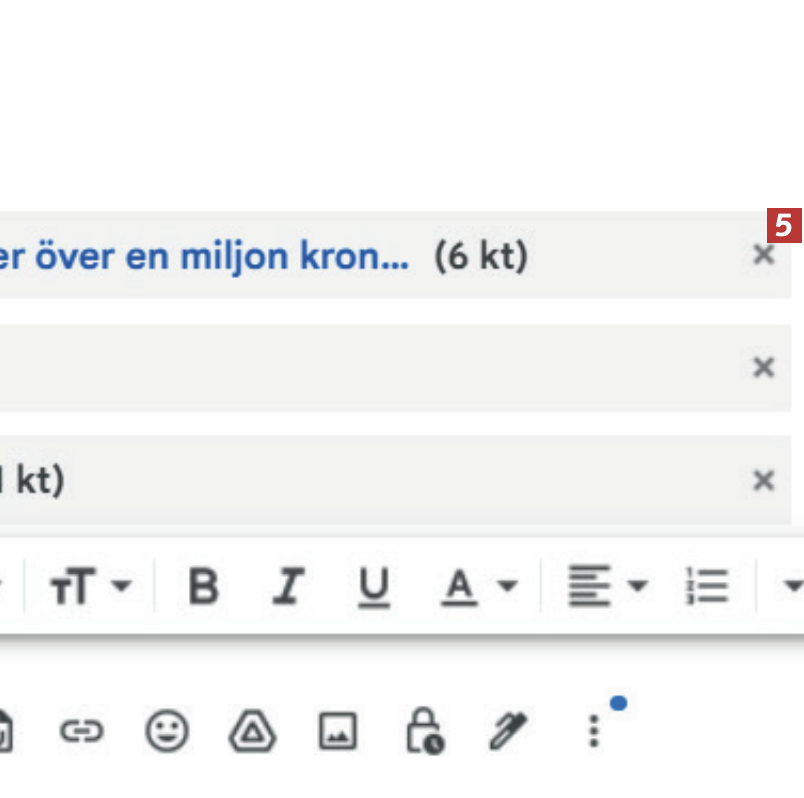Viewport: 804px width, 798px height.
Task: Open the attachment "över en miljon kron..."
Action: (200, 257)
